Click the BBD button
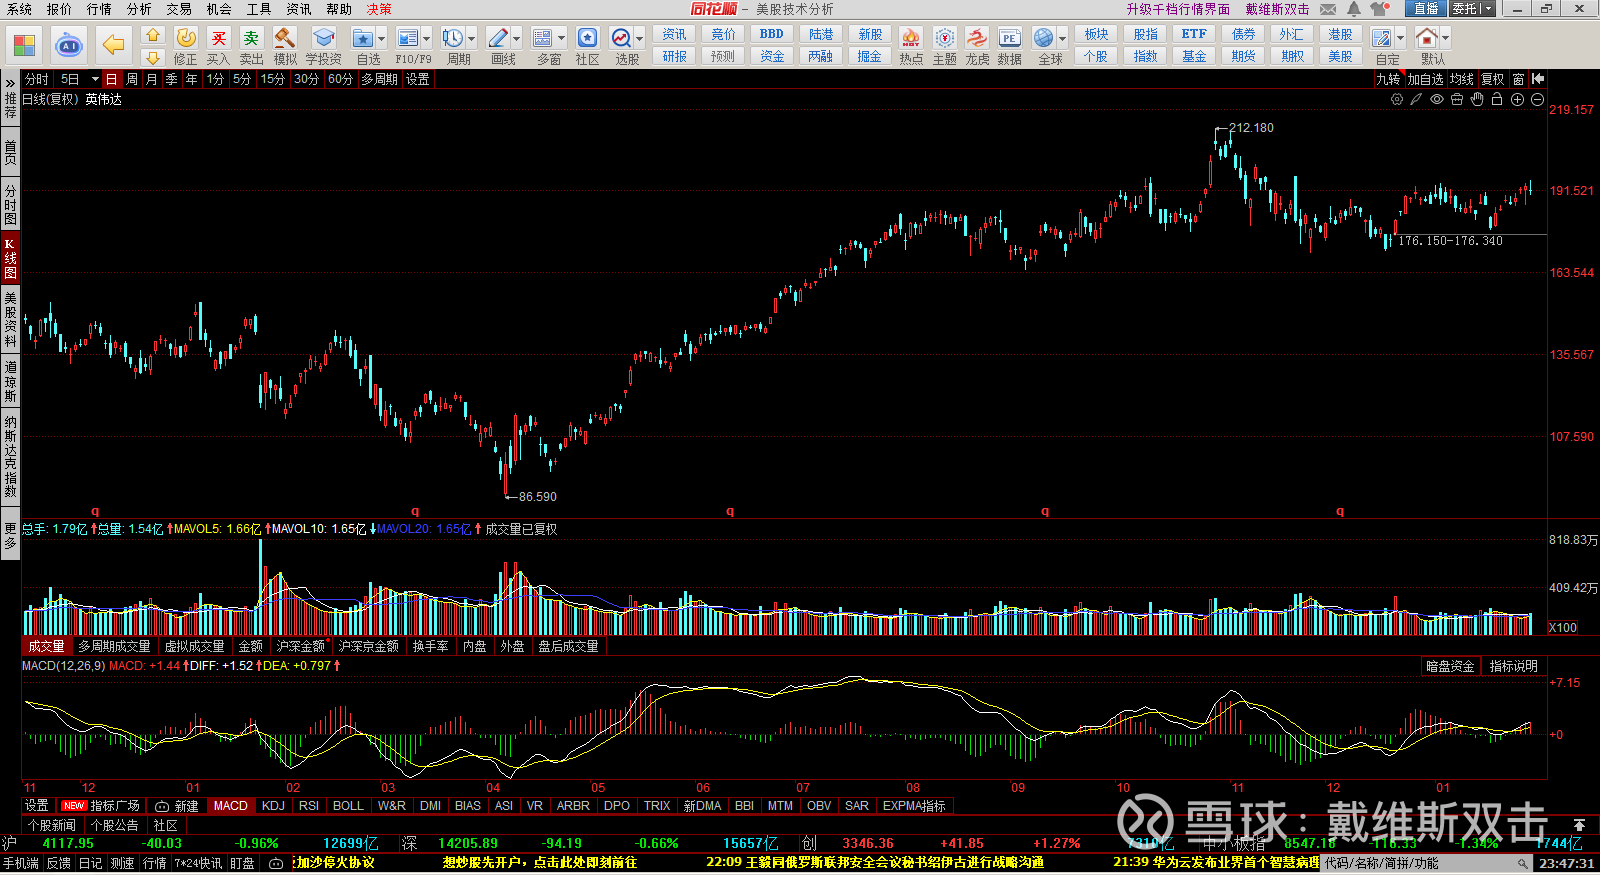The width and height of the screenshot is (1600, 875). pos(772,34)
